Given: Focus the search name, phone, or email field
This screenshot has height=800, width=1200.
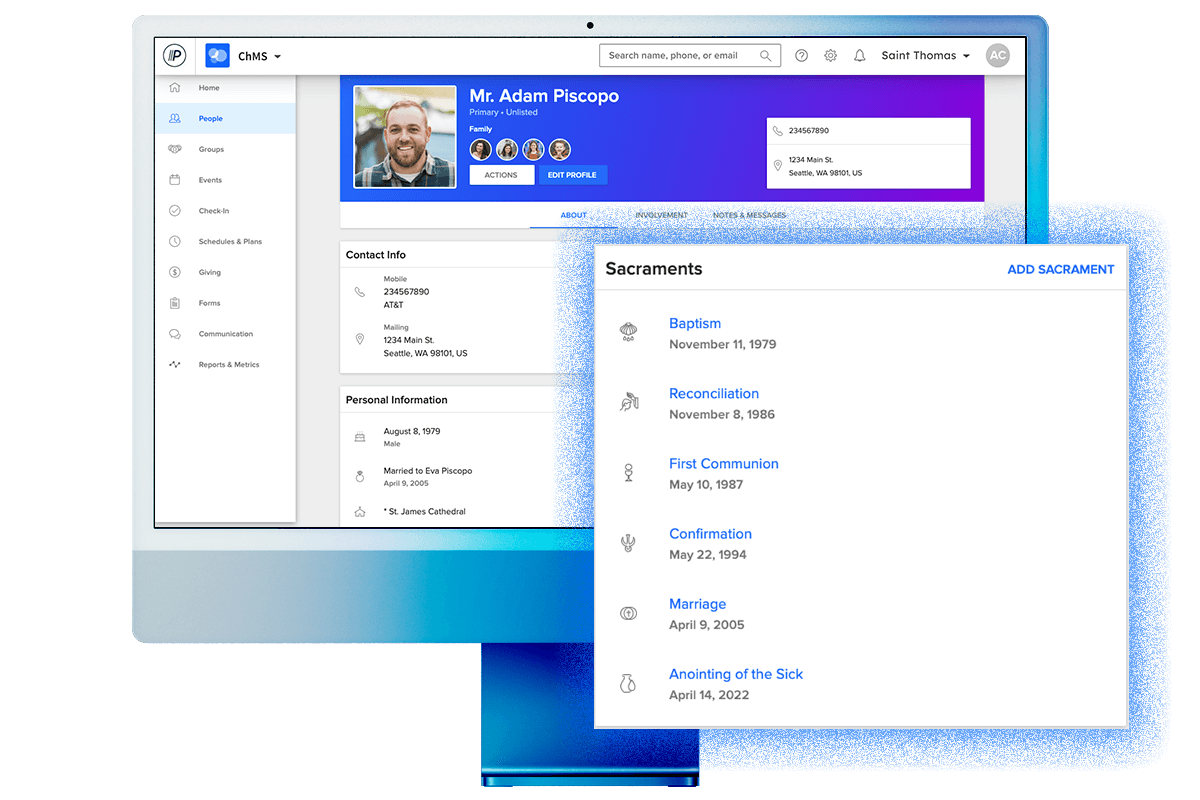Looking at the screenshot, I should (x=690, y=56).
